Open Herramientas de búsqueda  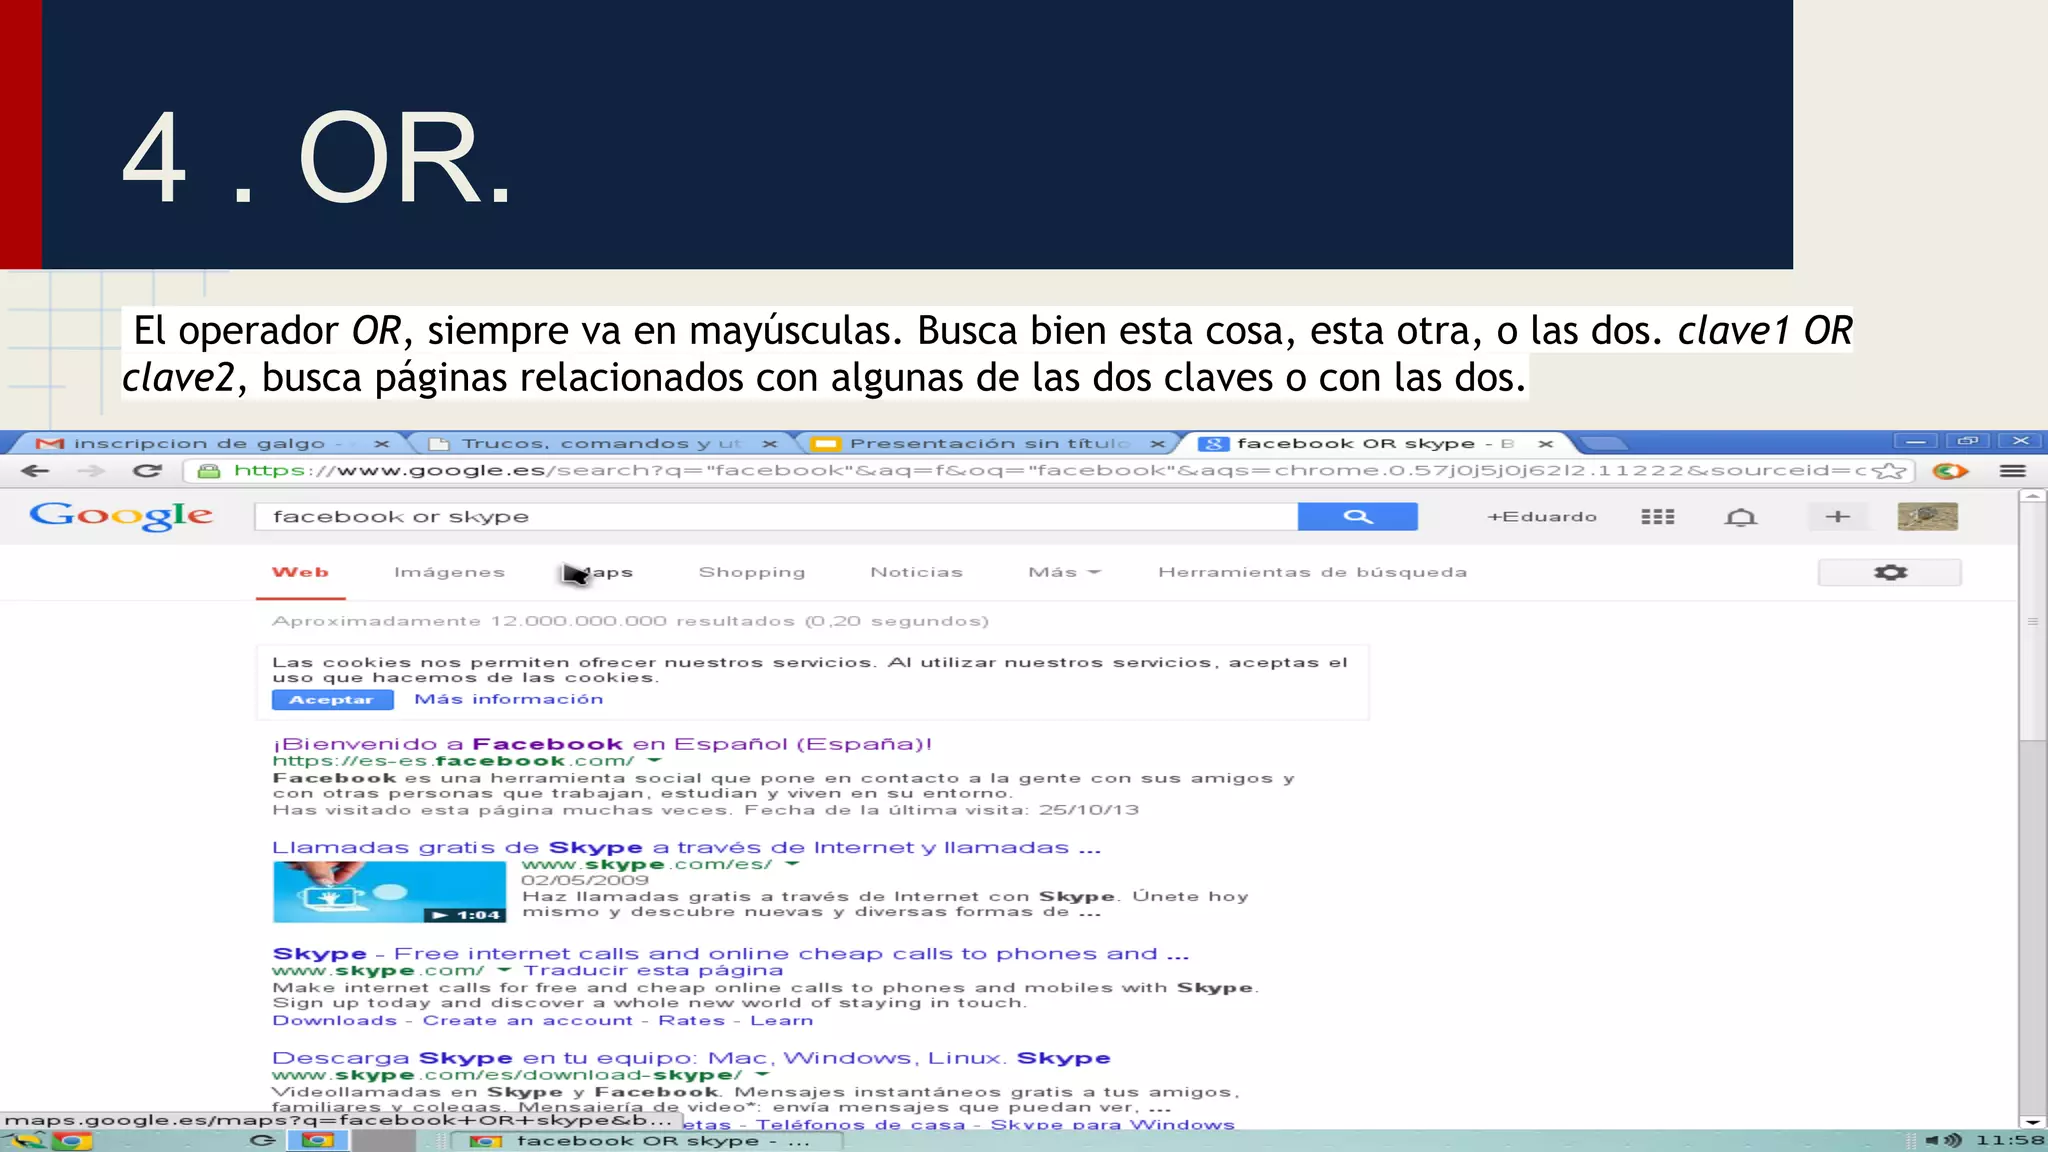click(x=1312, y=572)
